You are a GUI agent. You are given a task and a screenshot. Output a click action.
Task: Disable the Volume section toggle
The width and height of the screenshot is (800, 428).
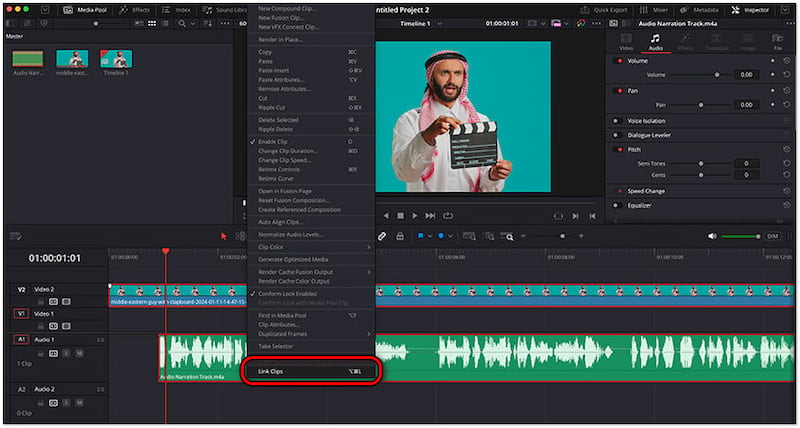[618, 61]
